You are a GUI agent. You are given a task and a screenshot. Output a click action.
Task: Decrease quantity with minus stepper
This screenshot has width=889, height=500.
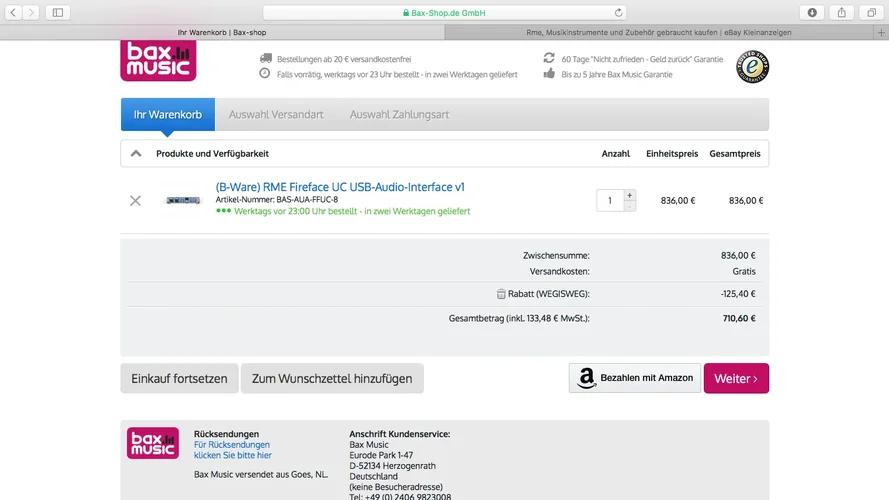point(629,206)
